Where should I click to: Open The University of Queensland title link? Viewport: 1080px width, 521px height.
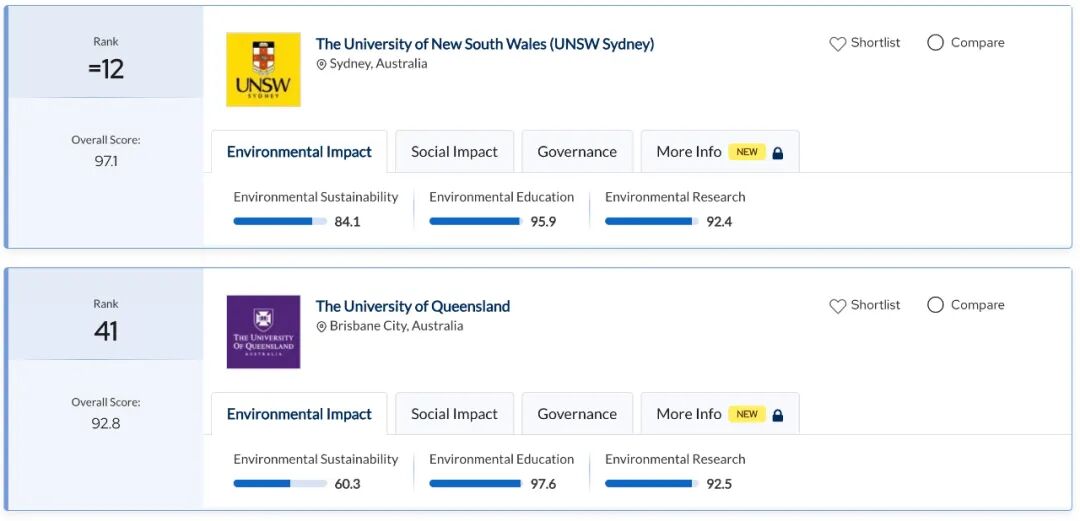pos(413,306)
